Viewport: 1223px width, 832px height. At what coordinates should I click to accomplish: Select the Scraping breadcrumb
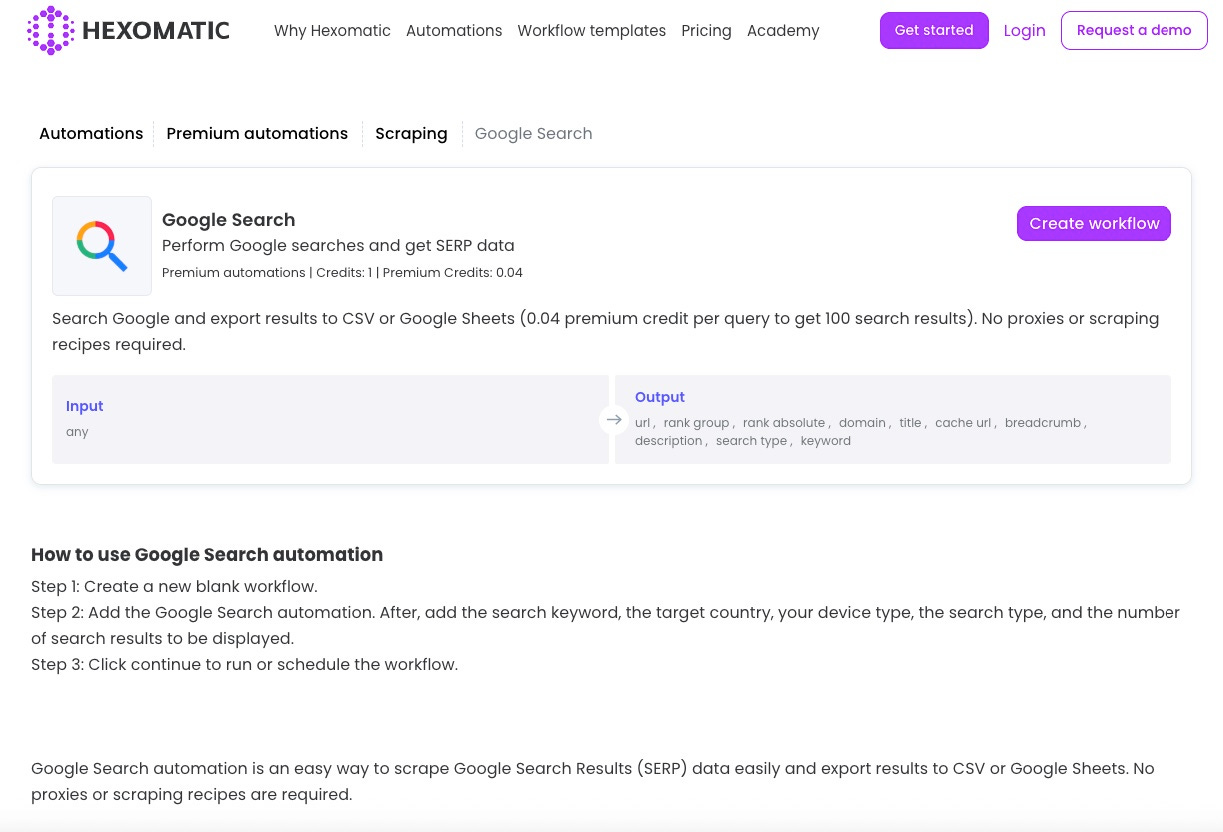pos(411,134)
